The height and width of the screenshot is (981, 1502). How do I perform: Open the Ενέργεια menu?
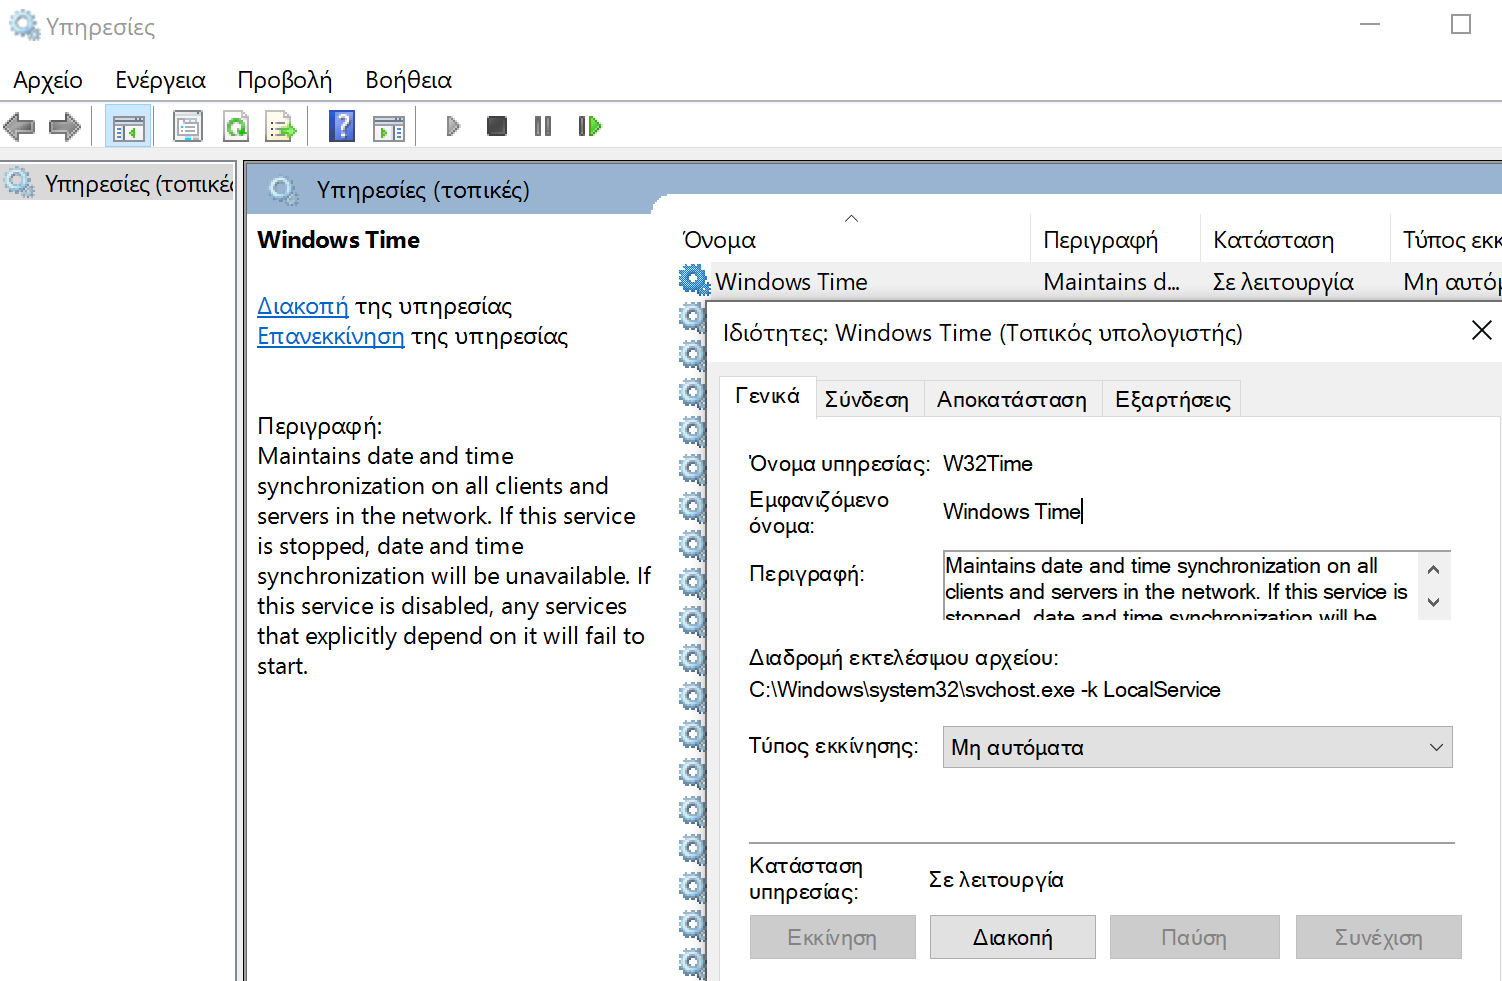[160, 79]
